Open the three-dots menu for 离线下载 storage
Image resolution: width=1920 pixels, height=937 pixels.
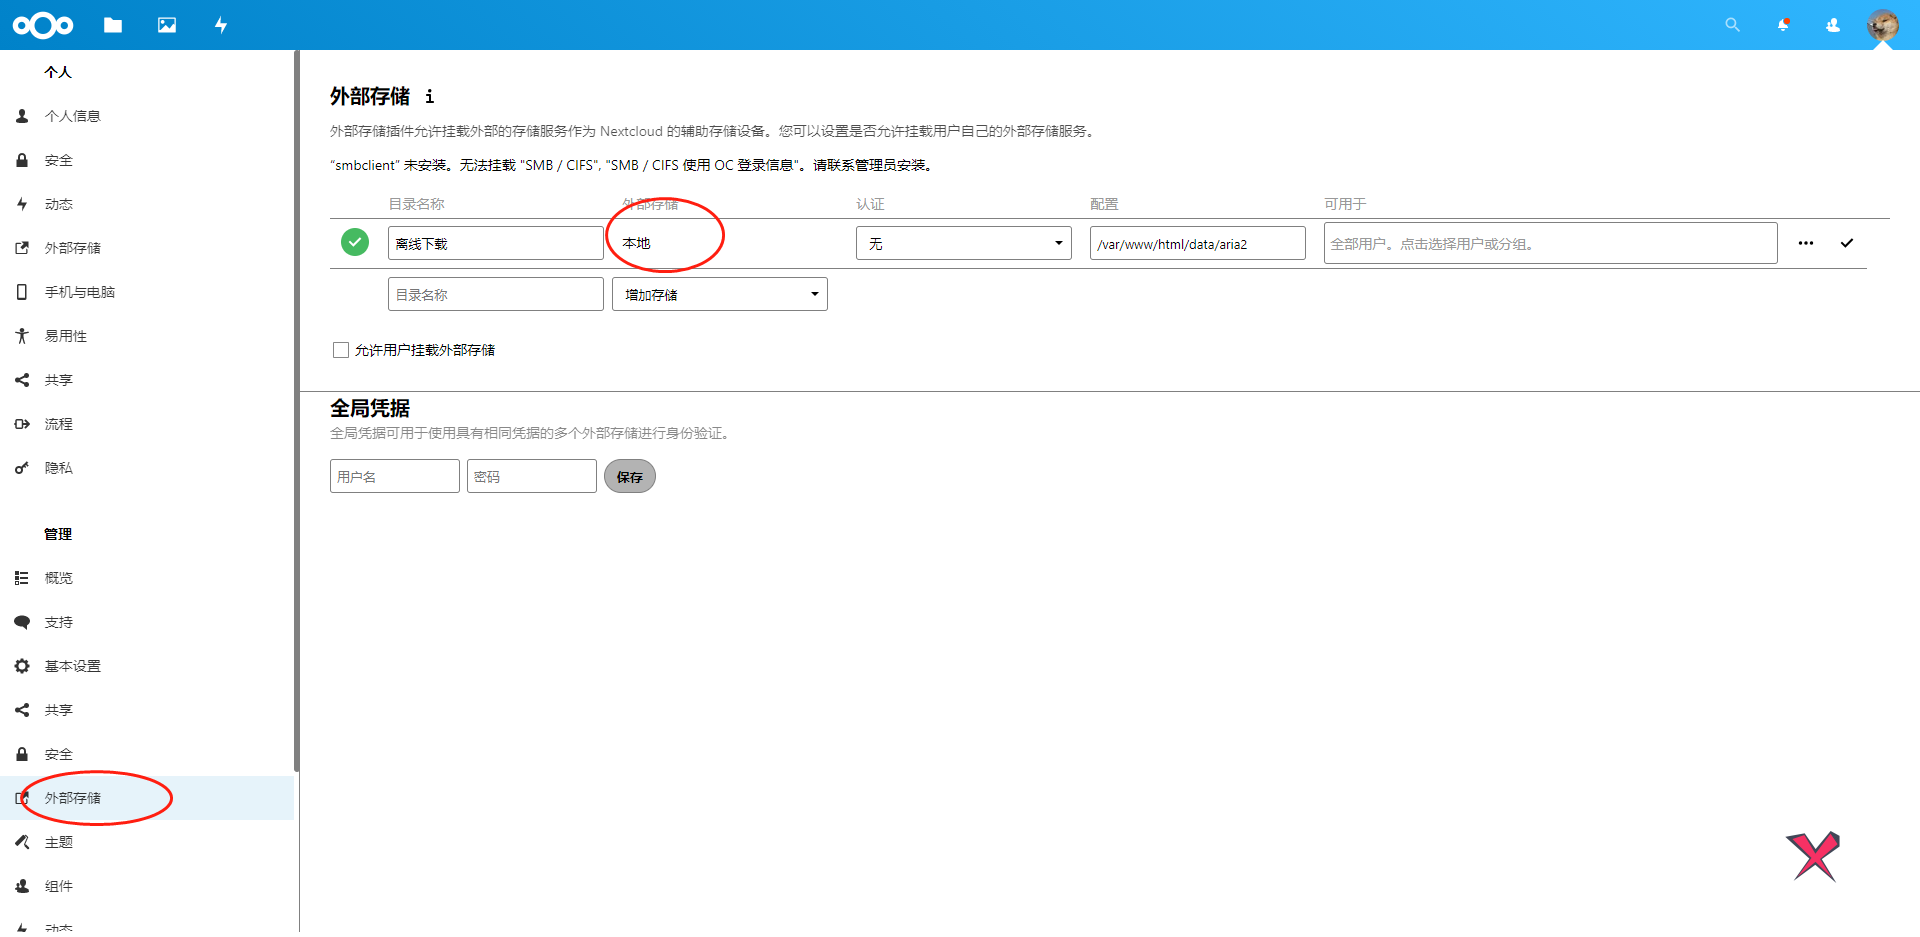(x=1806, y=243)
